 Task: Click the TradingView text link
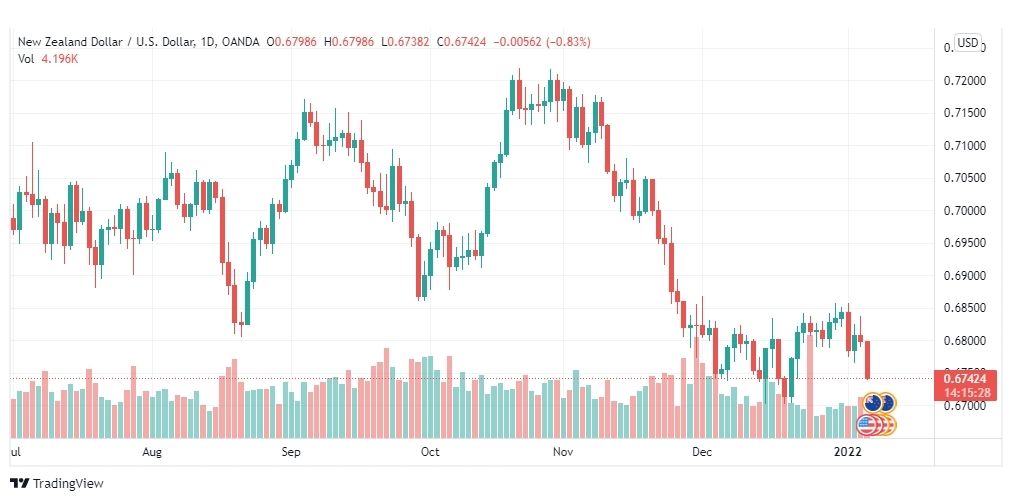68,484
